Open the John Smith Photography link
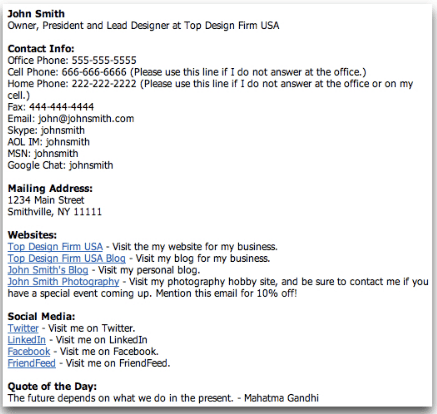Viewport: 437px width, 414px height. (x=63, y=282)
